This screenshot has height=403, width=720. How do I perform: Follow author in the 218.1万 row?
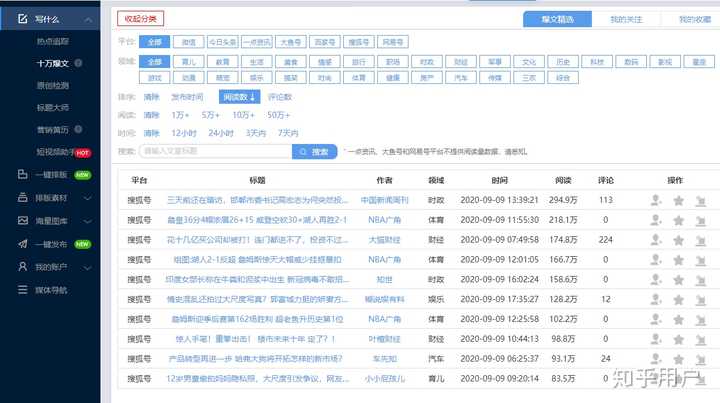[656, 220]
